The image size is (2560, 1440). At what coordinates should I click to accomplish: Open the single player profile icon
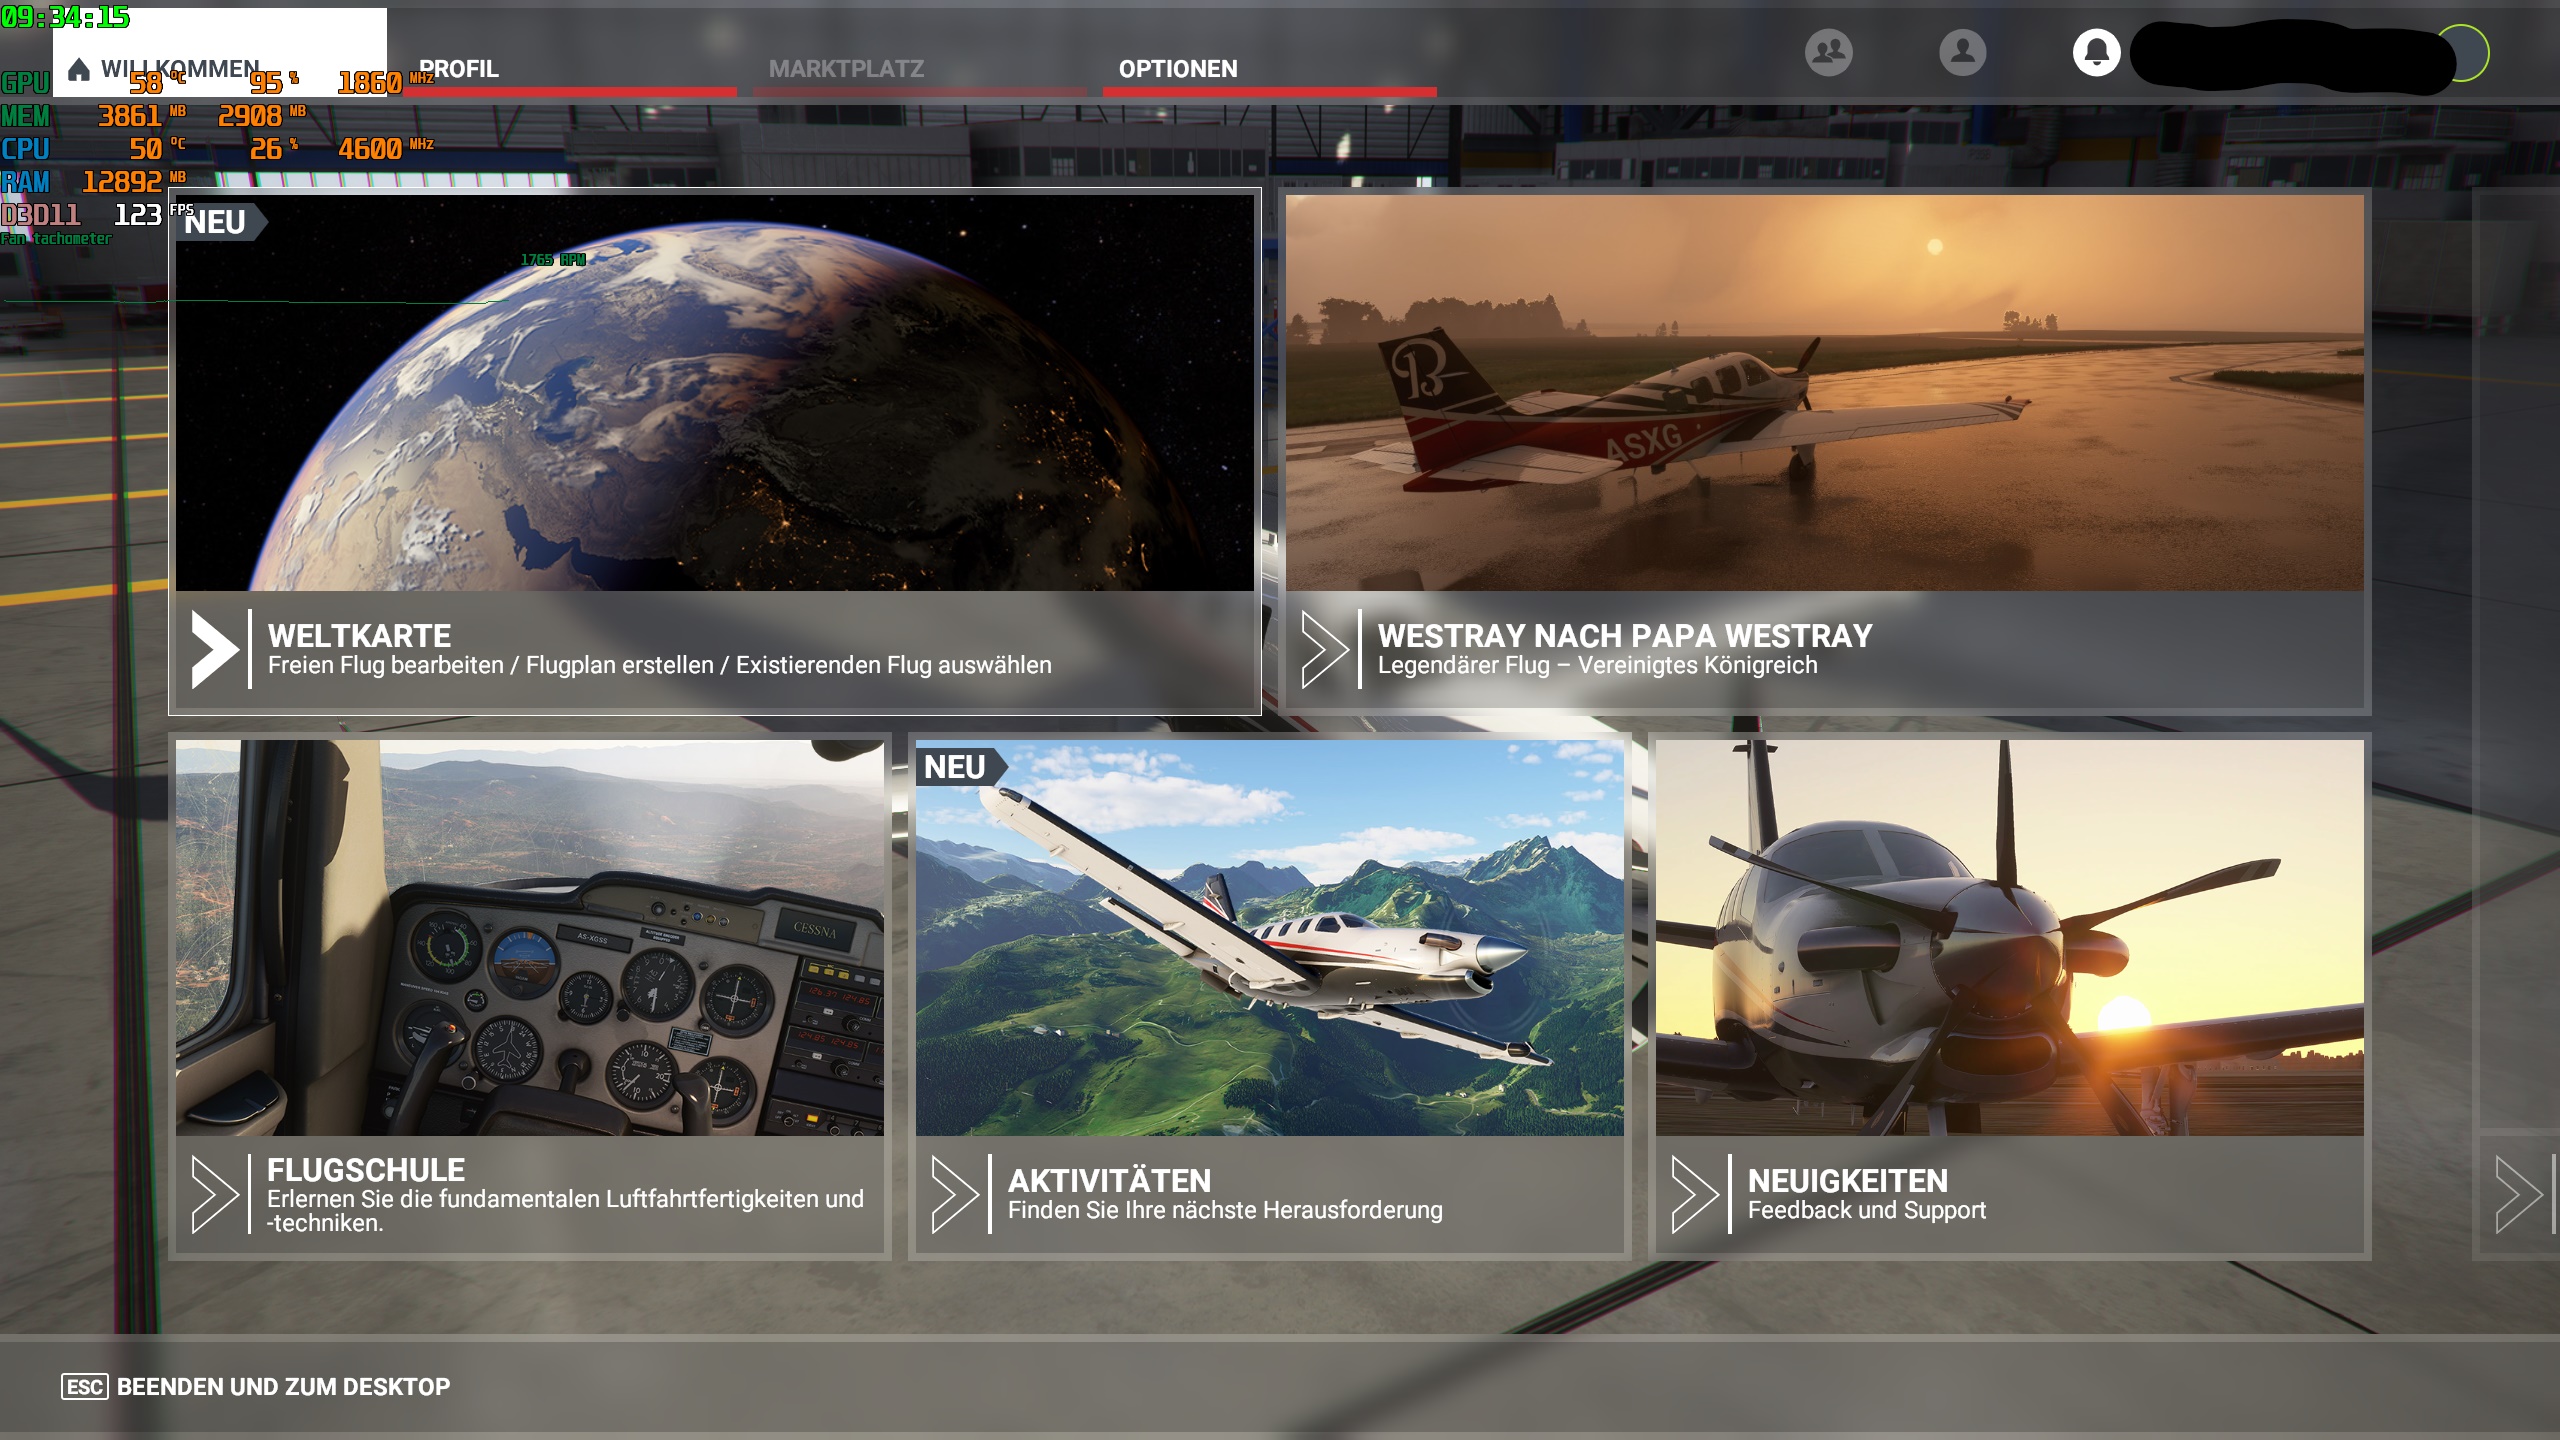point(1962,52)
